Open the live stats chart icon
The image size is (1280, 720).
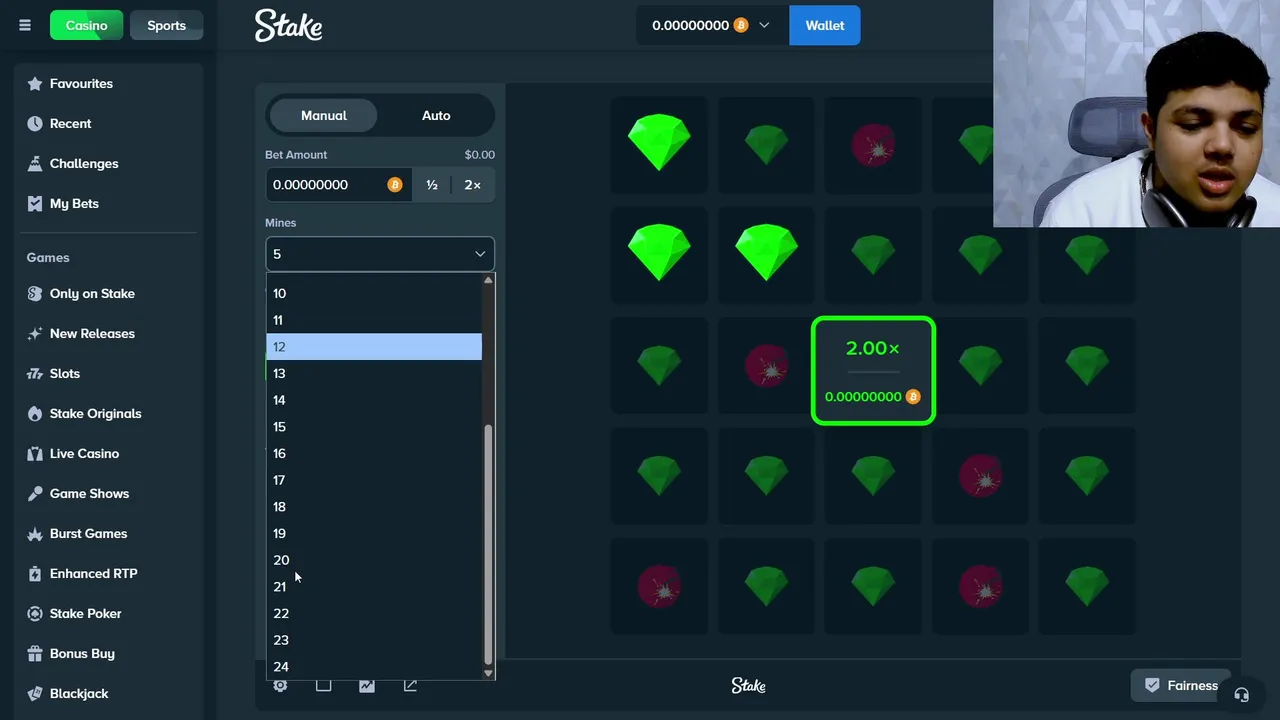point(367,686)
